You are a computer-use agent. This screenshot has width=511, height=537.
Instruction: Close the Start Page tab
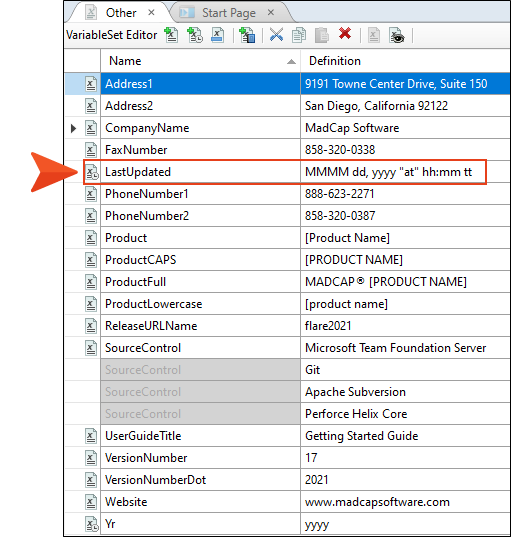271,13
